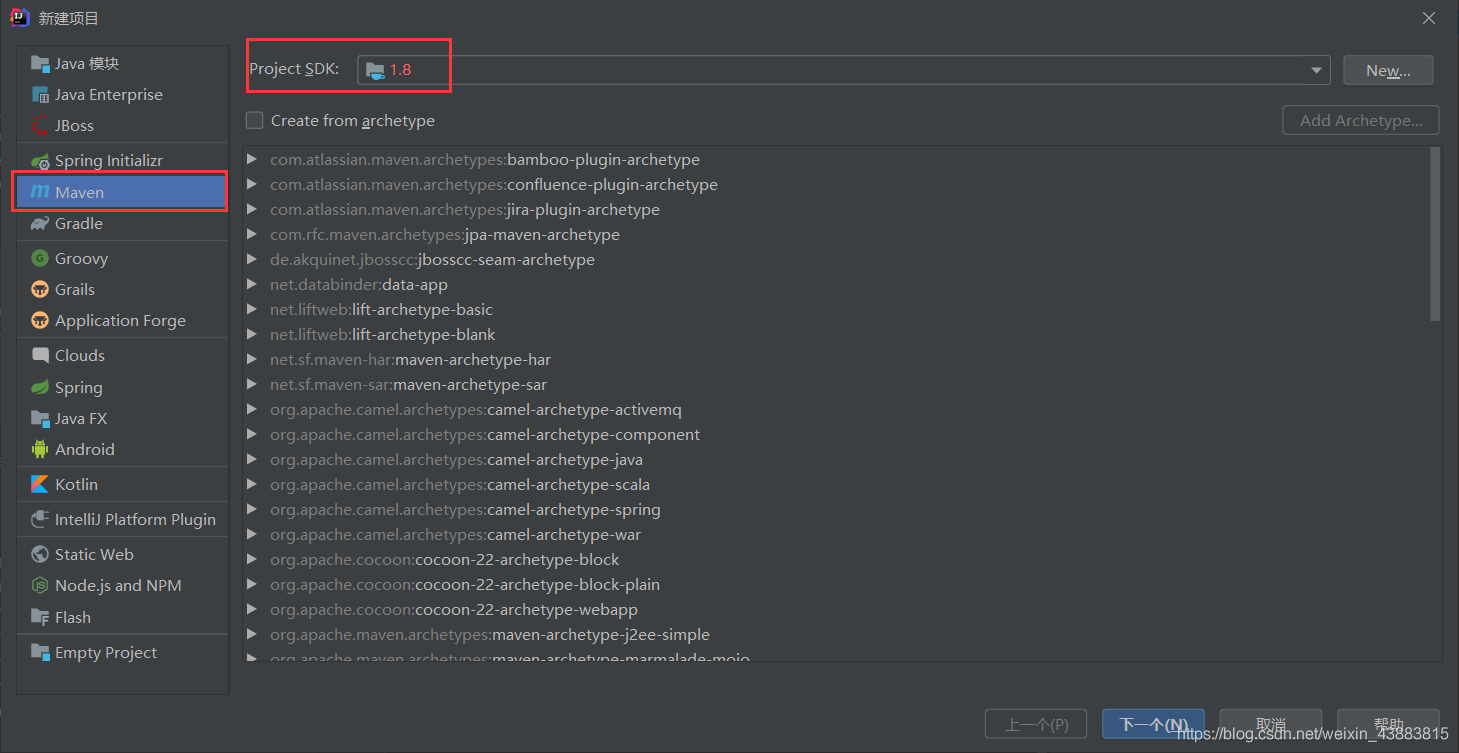This screenshot has height=753, width=1459.
Task: Close the 新建项目 dialog window
Action: [x=1429, y=18]
